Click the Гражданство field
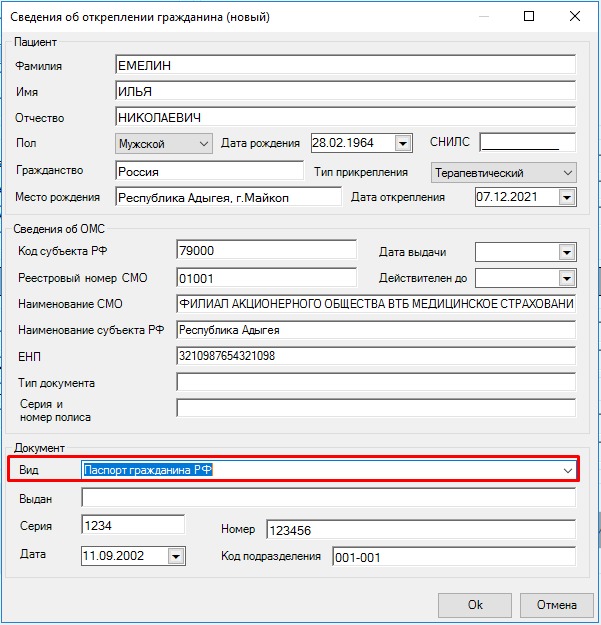Image resolution: width=601 pixels, height=625 pixels. click(x=208, y=171)
